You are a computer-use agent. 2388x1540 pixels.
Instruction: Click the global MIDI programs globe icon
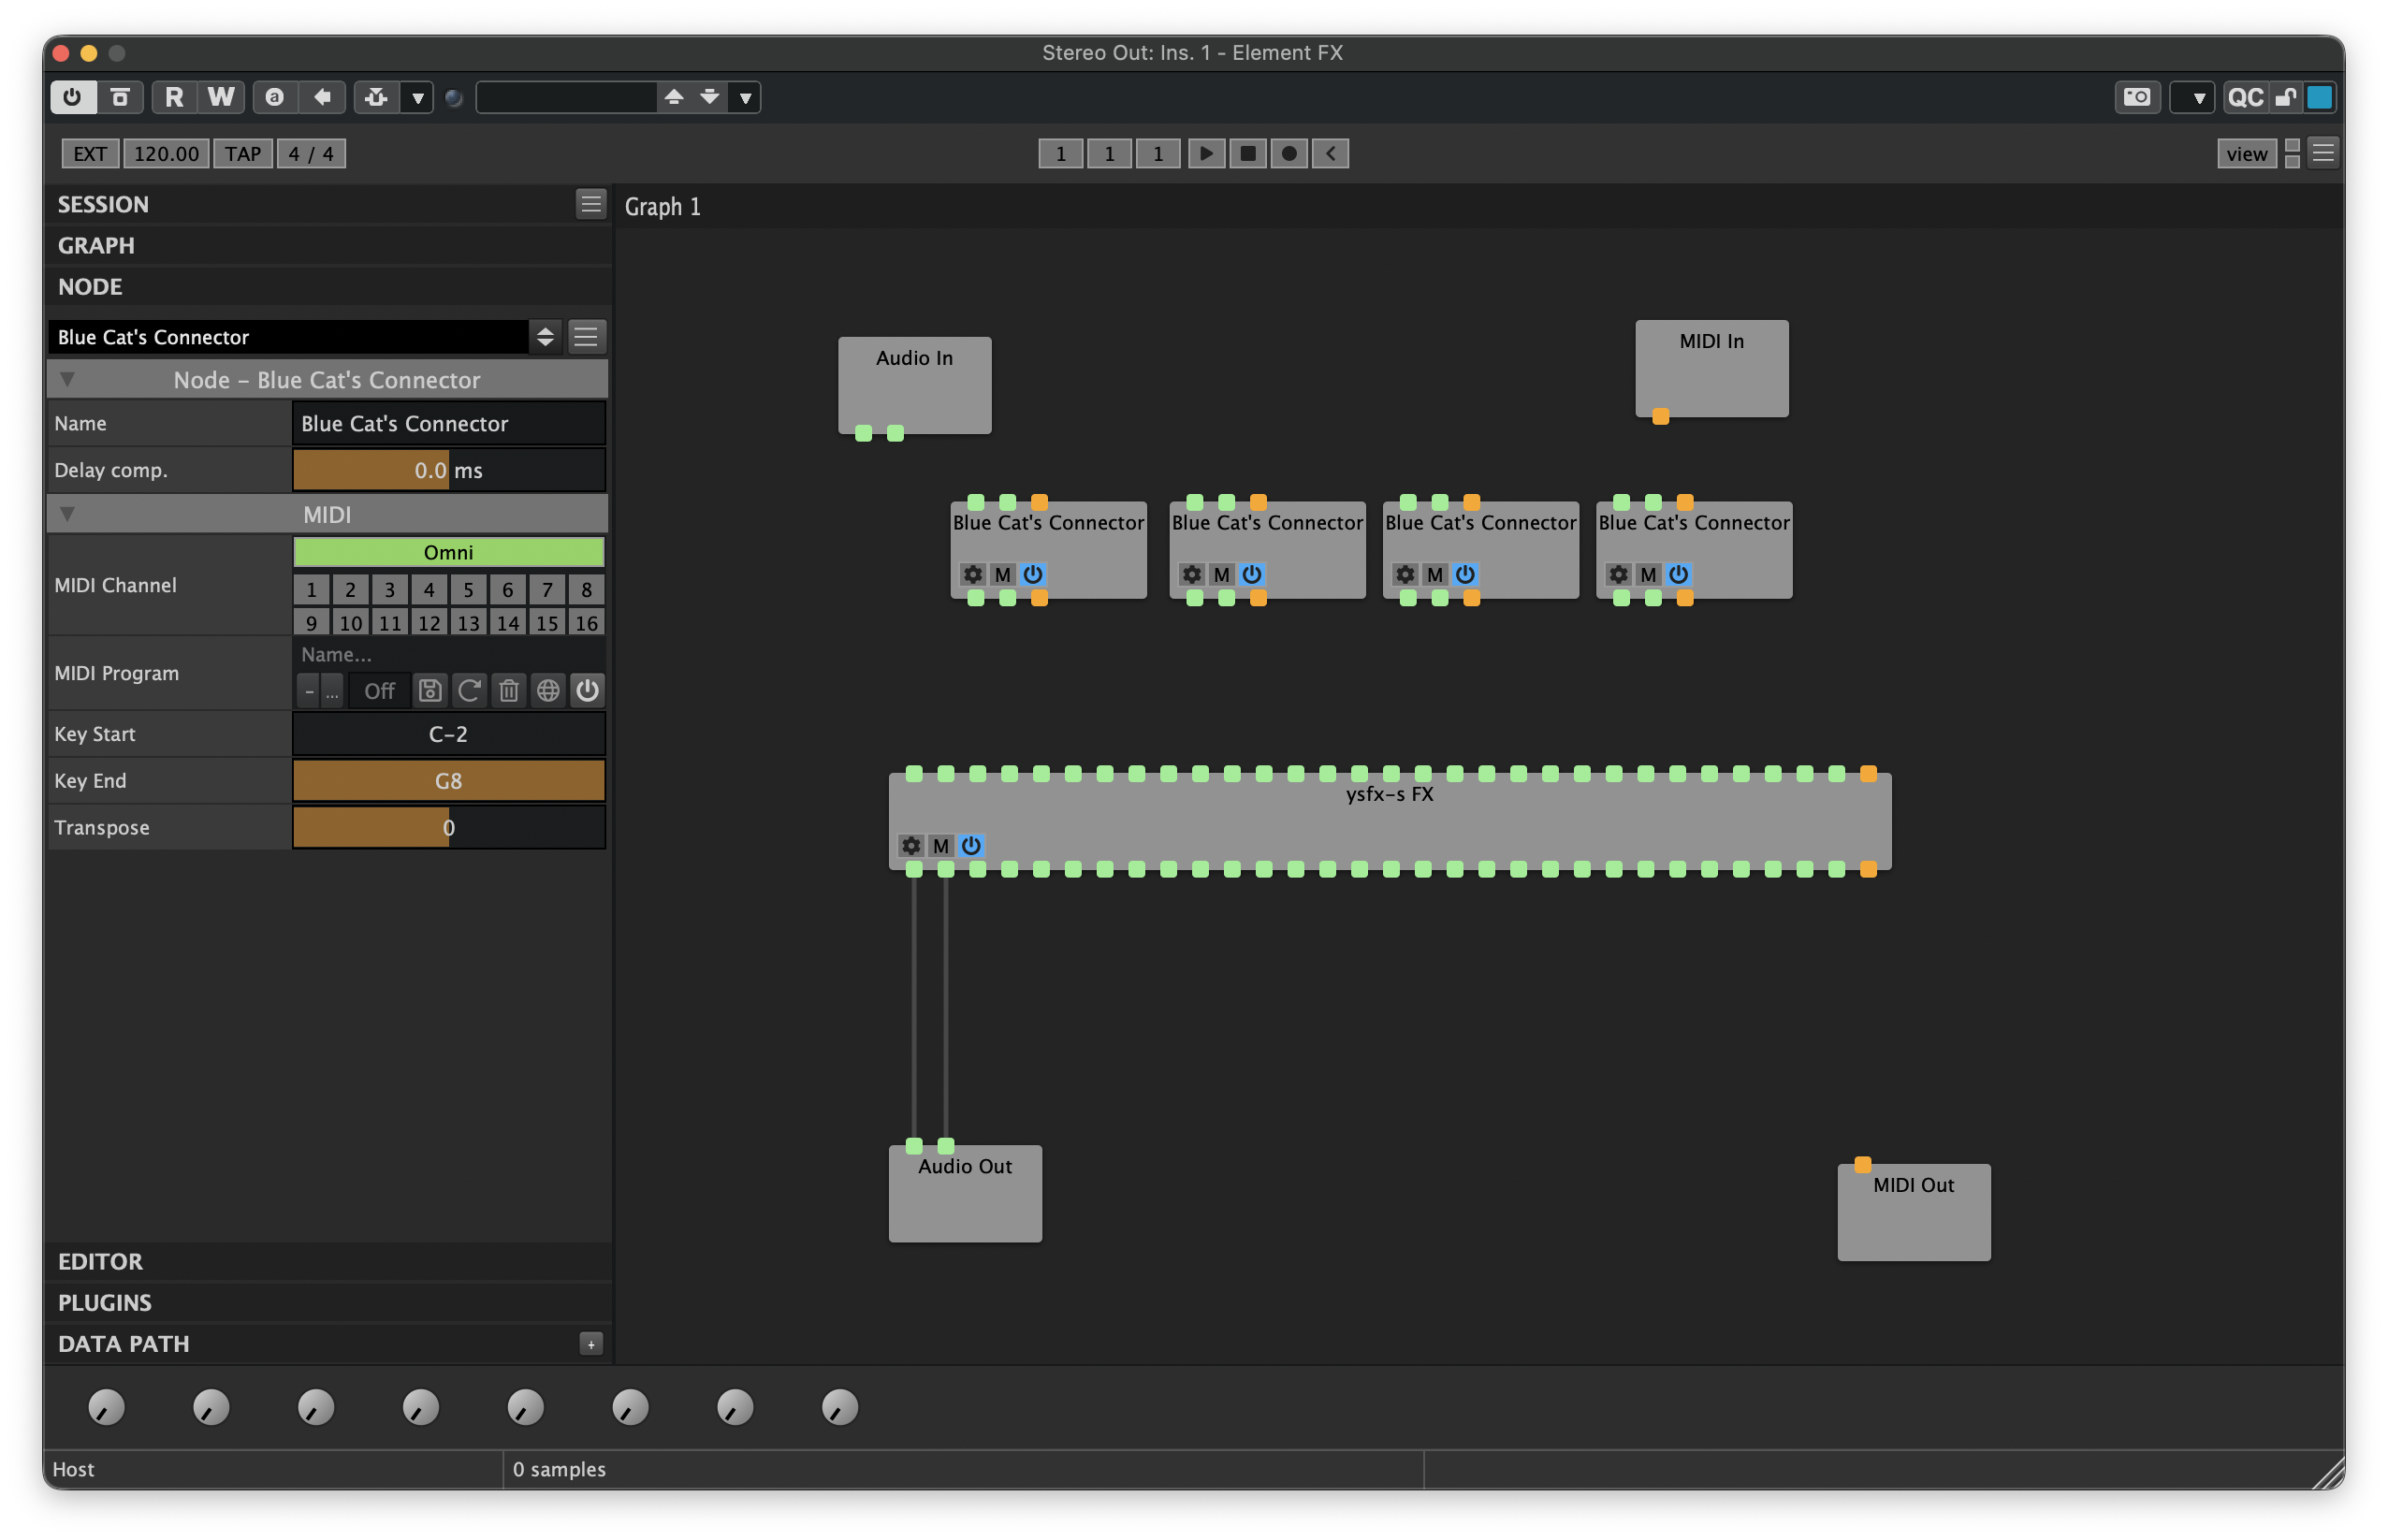(548, 690)
